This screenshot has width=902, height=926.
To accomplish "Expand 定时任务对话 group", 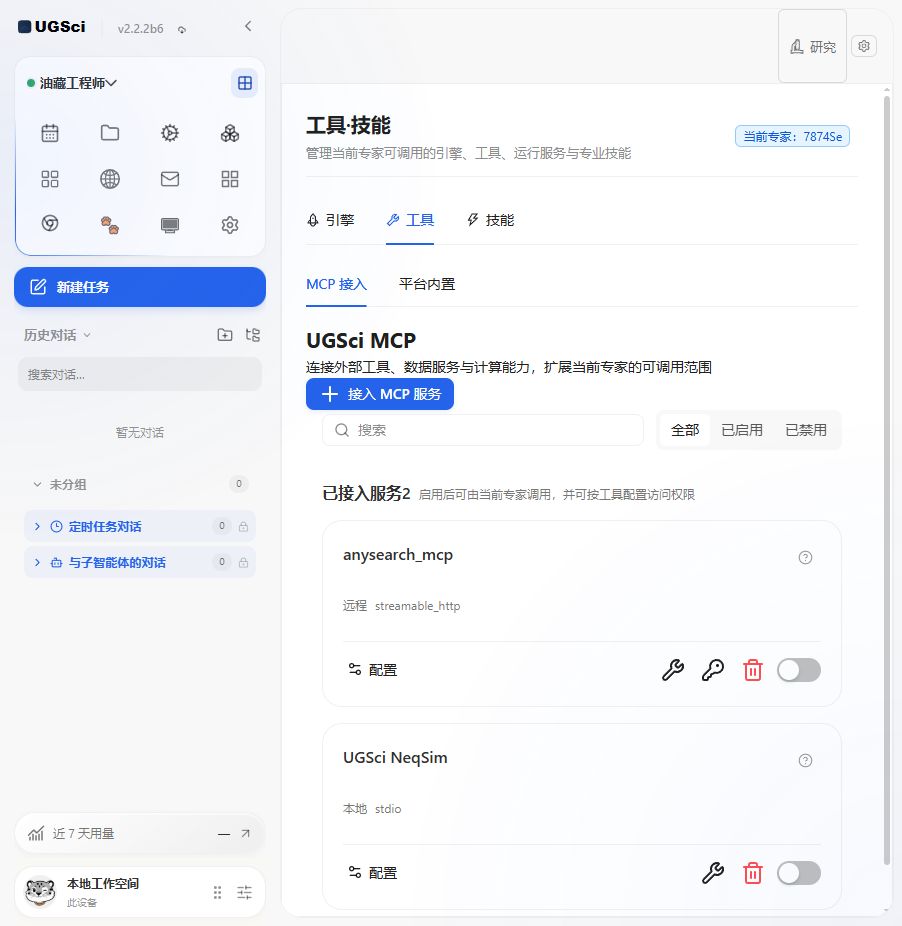I will point(37,526).
